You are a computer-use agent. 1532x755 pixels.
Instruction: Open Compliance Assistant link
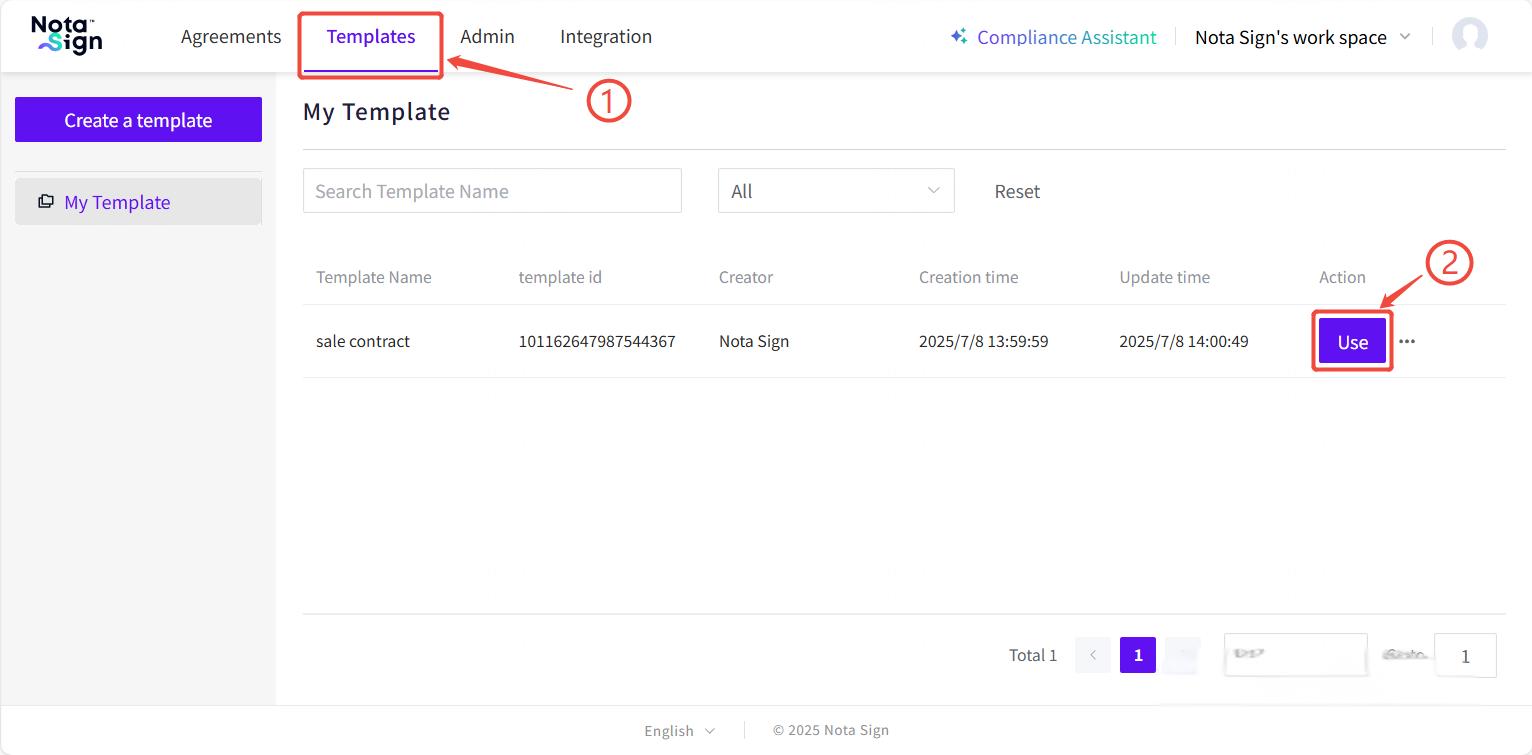coord(1066,37)
